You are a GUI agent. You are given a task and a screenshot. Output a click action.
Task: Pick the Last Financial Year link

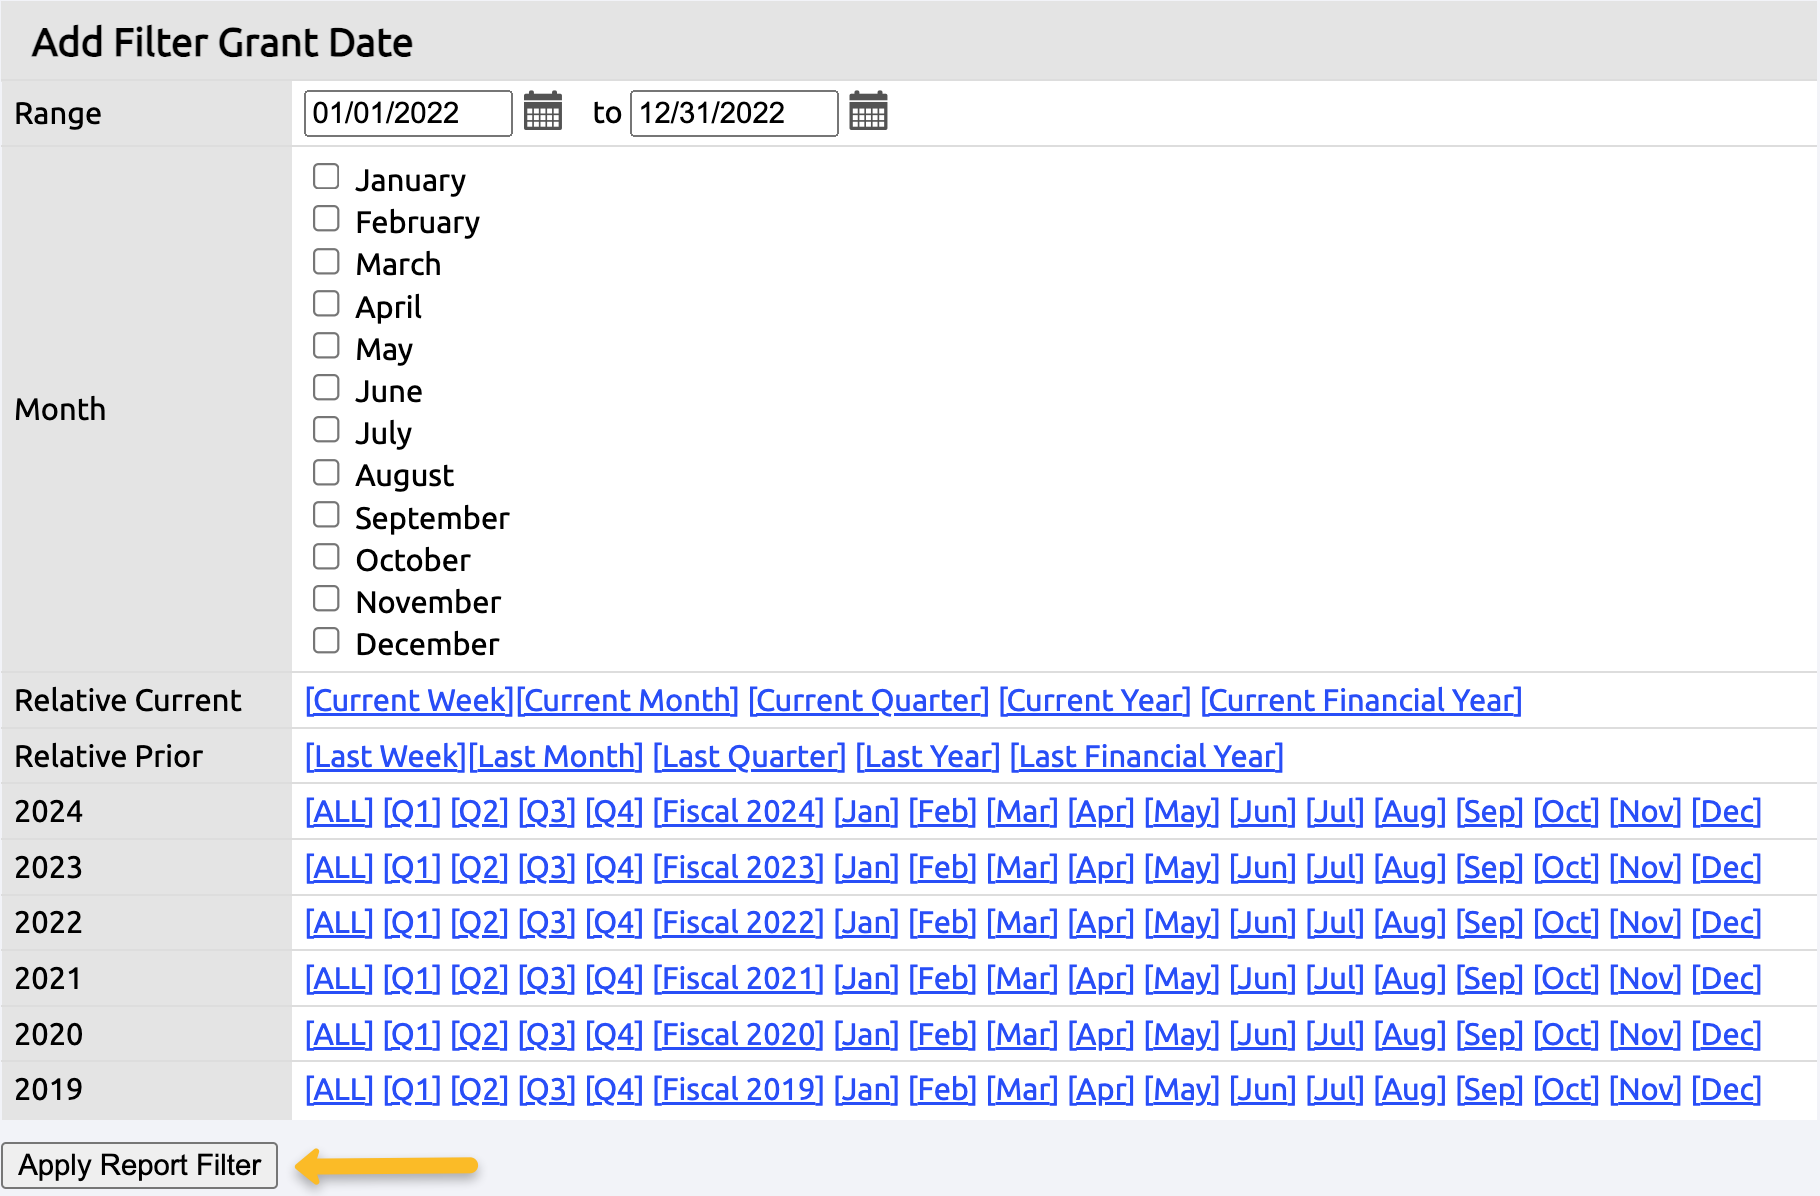tap(1147, 756)
